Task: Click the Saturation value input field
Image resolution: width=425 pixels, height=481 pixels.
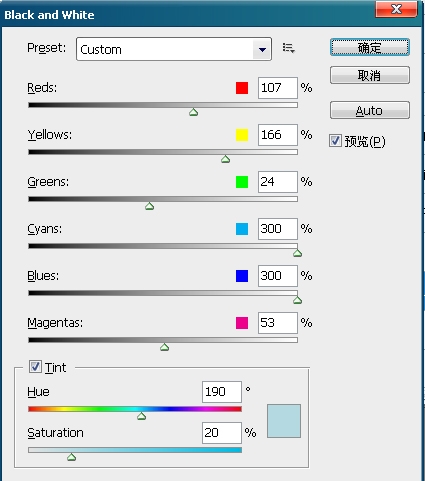Action: (x=222, y=433)
